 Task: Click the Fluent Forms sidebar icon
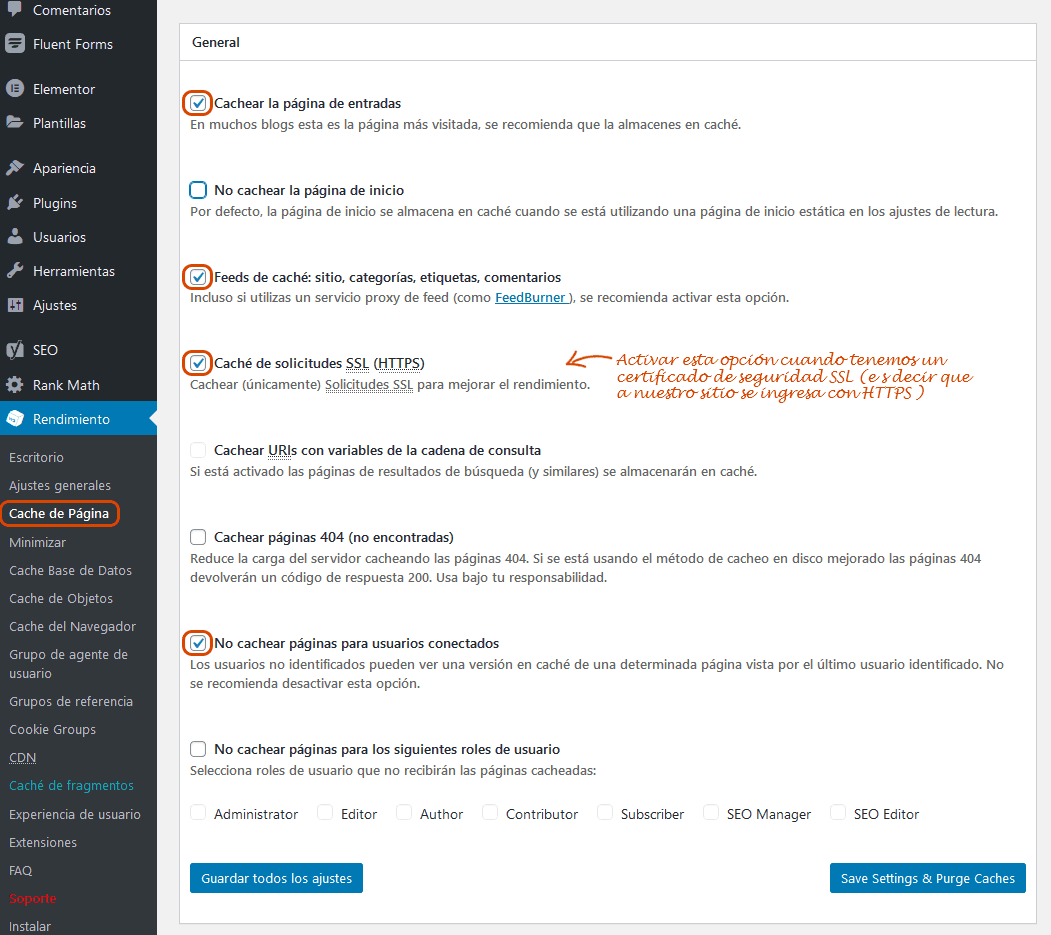(15, 44)
